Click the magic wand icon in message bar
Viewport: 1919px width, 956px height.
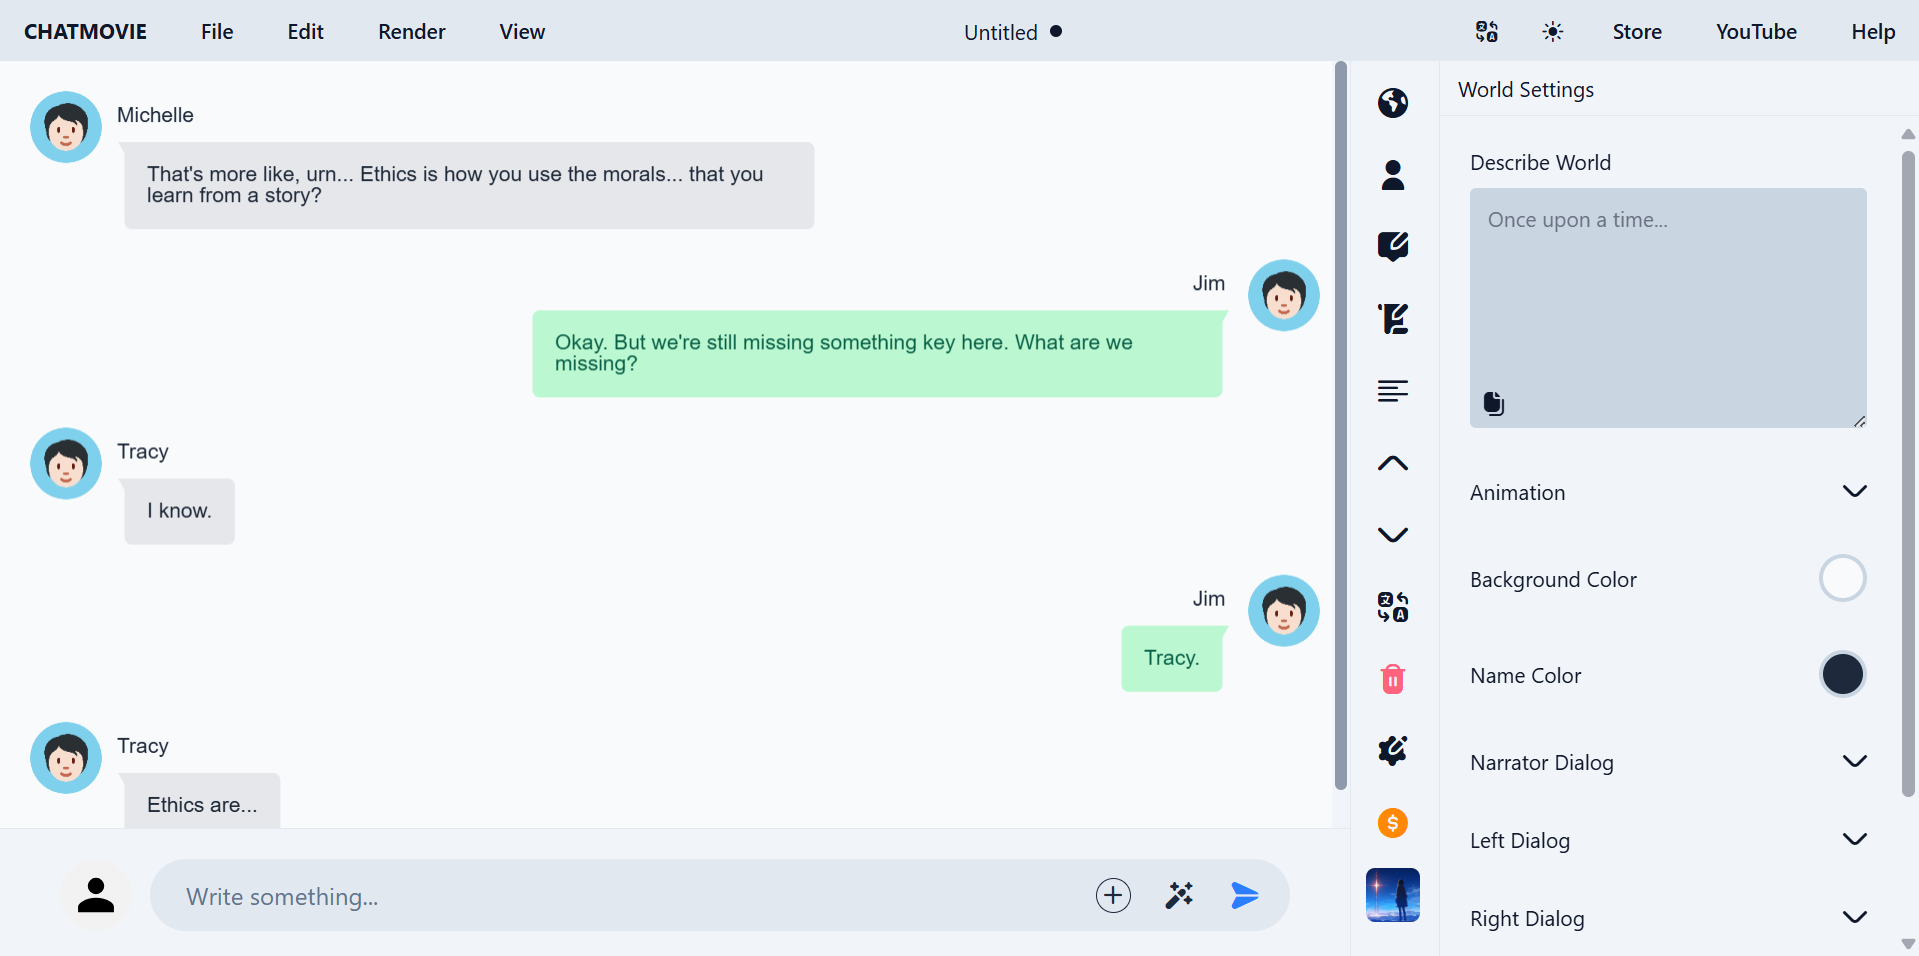[x=1179, y=895]
